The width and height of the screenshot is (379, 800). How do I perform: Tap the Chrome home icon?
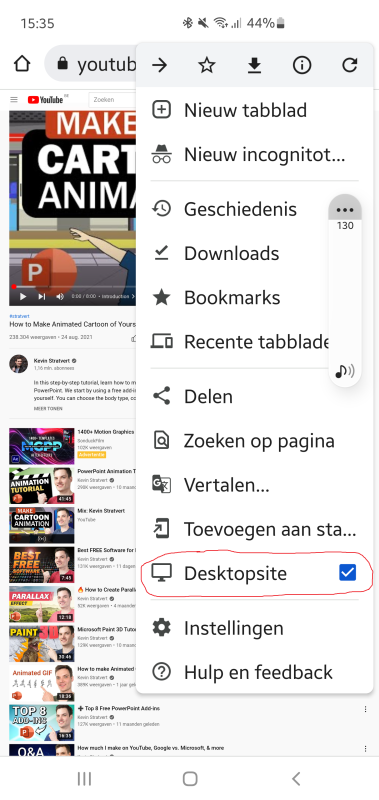pos(22,64)
